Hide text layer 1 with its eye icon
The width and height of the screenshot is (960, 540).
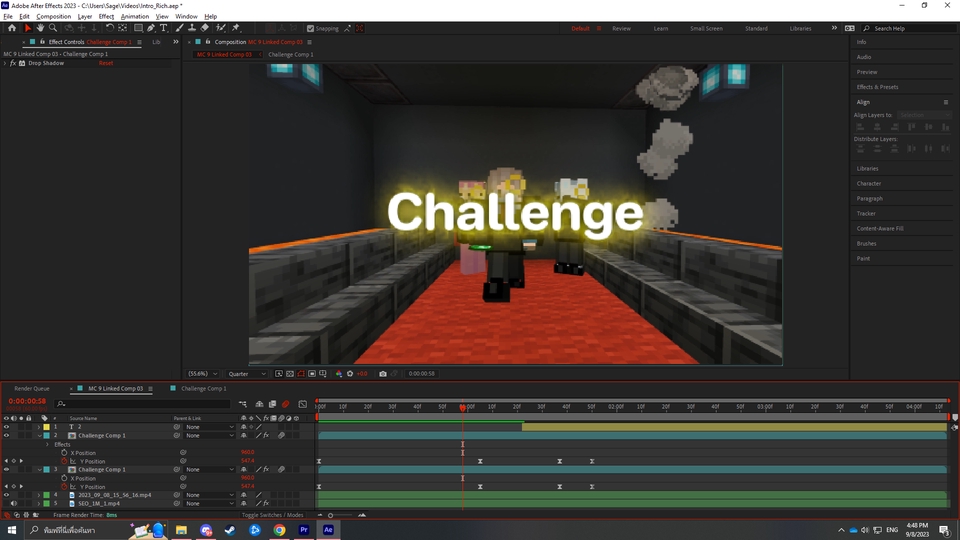7,427
